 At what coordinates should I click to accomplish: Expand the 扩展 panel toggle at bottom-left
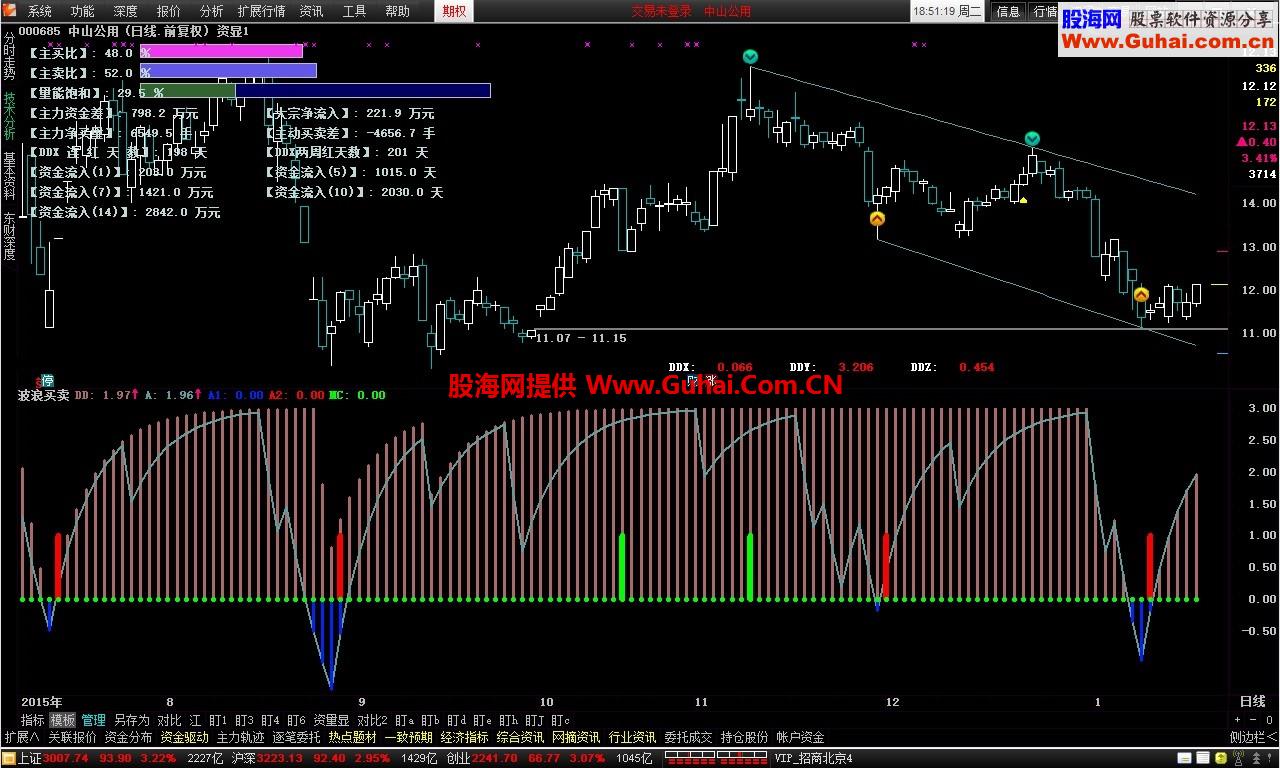click(x=22, y=737)
